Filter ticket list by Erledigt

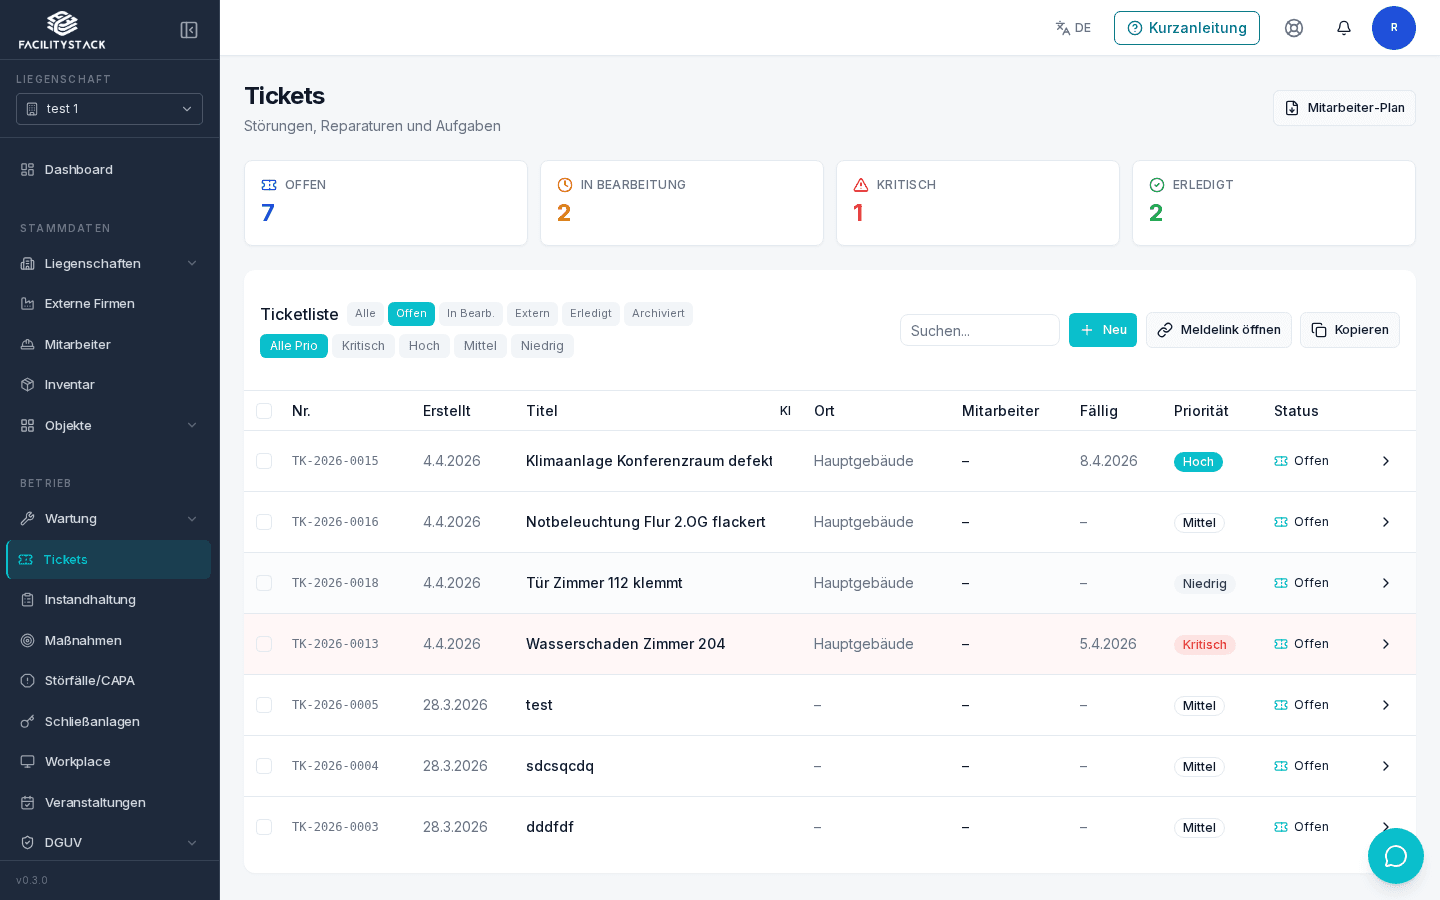(x=591, y=314)
